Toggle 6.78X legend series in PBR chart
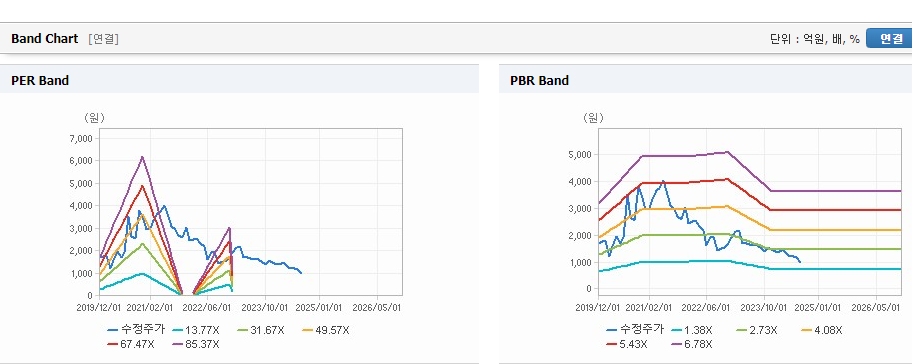This screenshot has height=364, width=912. pyautogui.click(x=691, y=344)
